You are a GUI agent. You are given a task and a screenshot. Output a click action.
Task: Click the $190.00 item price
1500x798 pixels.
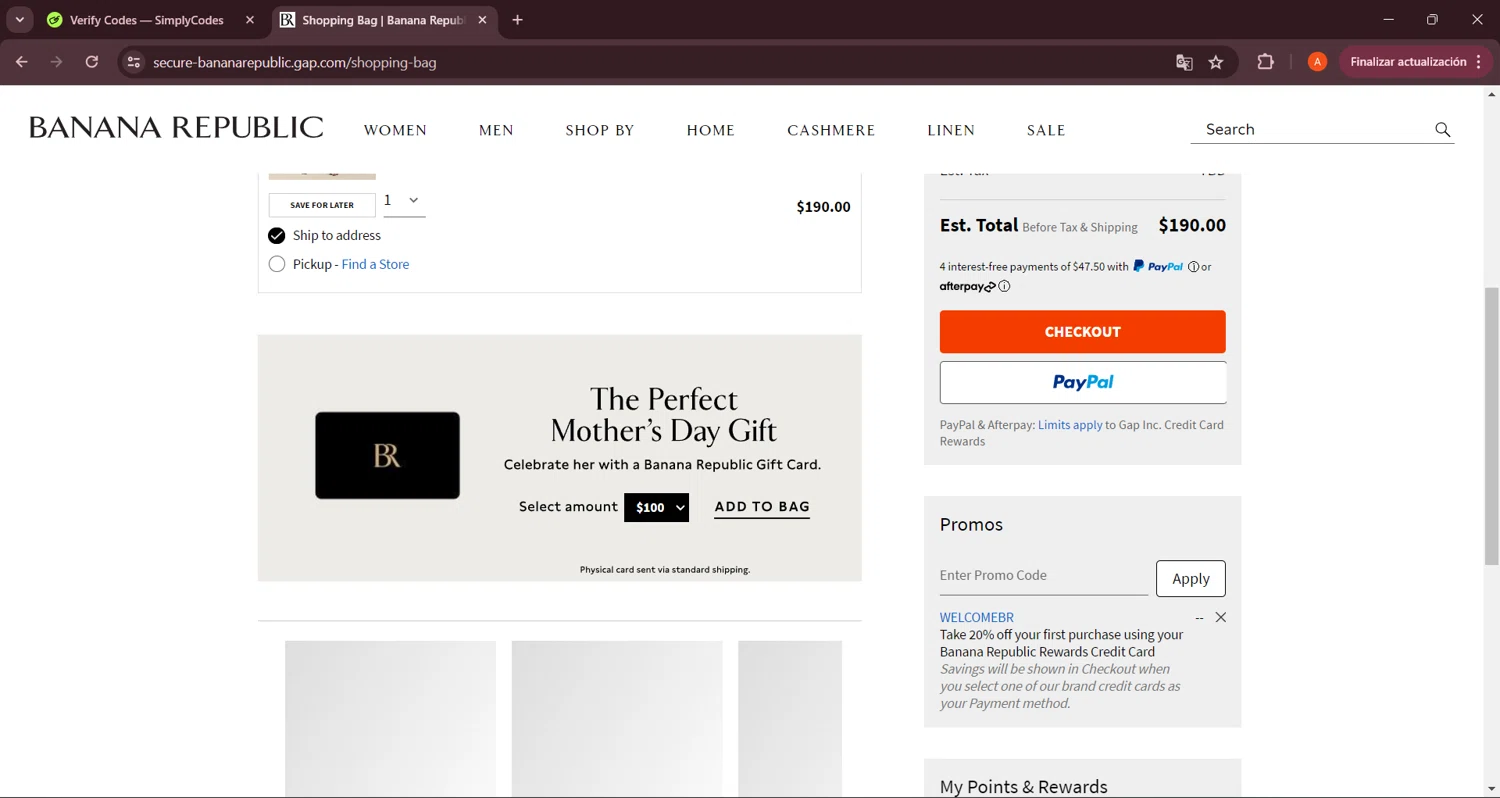pyautogui.click(x=823, y=207)
